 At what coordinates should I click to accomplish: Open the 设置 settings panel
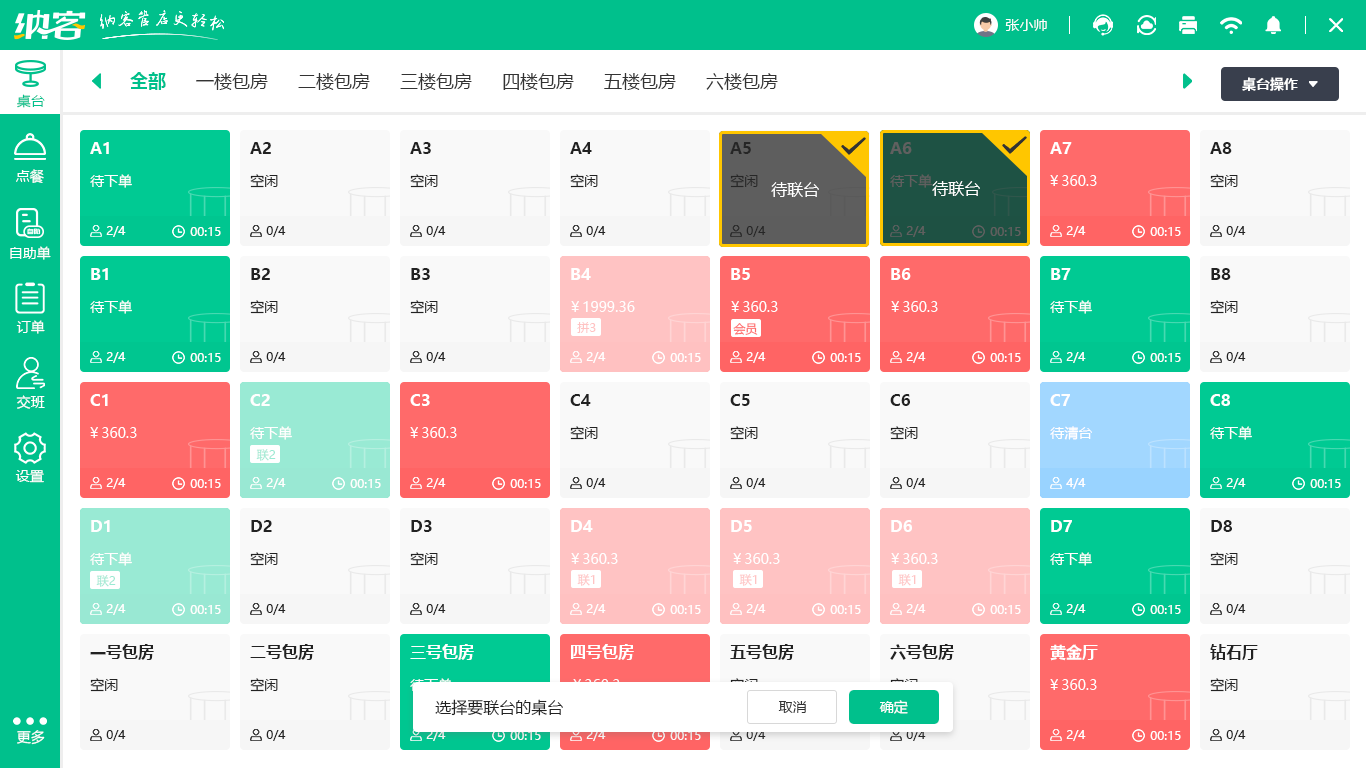(x=30, y=459)
